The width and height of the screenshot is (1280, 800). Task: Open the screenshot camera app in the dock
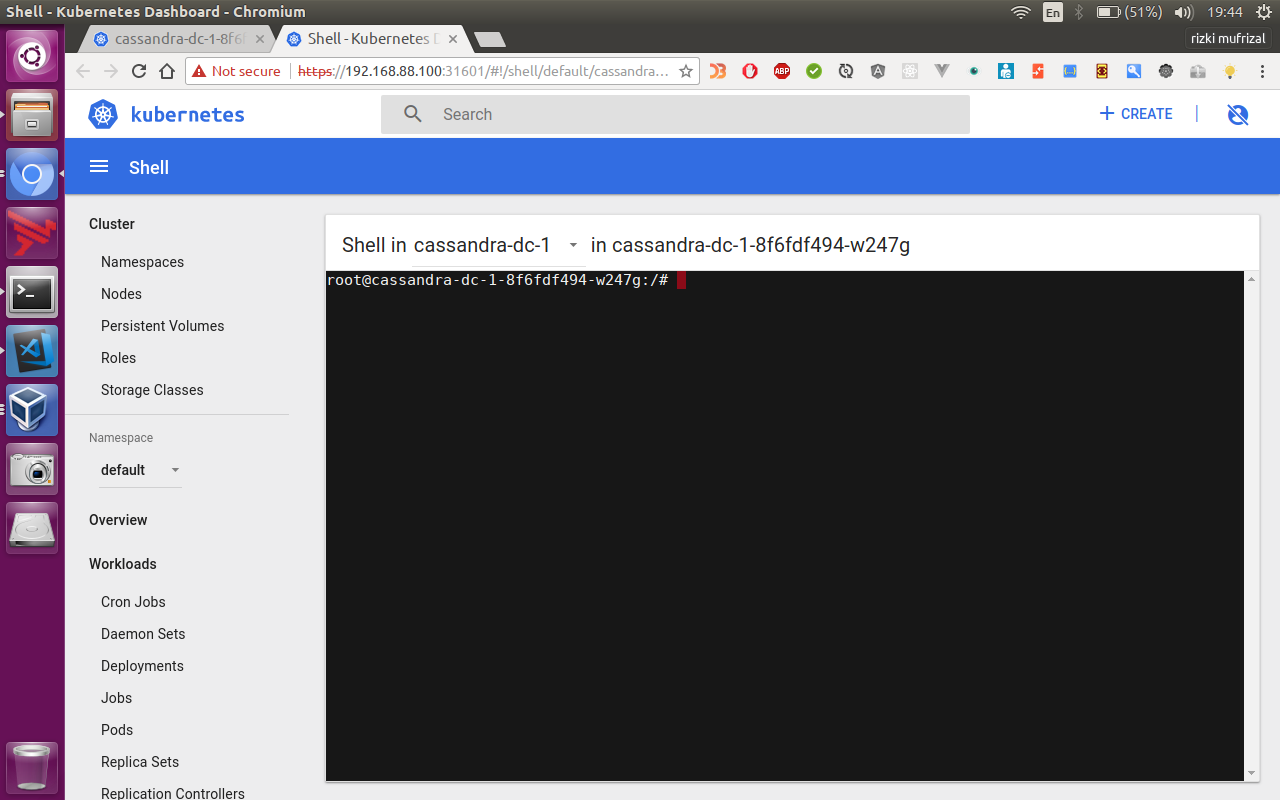coord(32,469)
